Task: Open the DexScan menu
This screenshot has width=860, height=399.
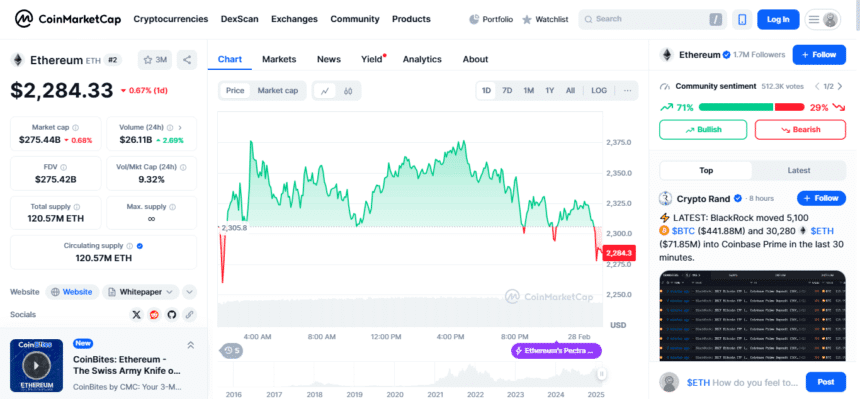Action: 240,19
